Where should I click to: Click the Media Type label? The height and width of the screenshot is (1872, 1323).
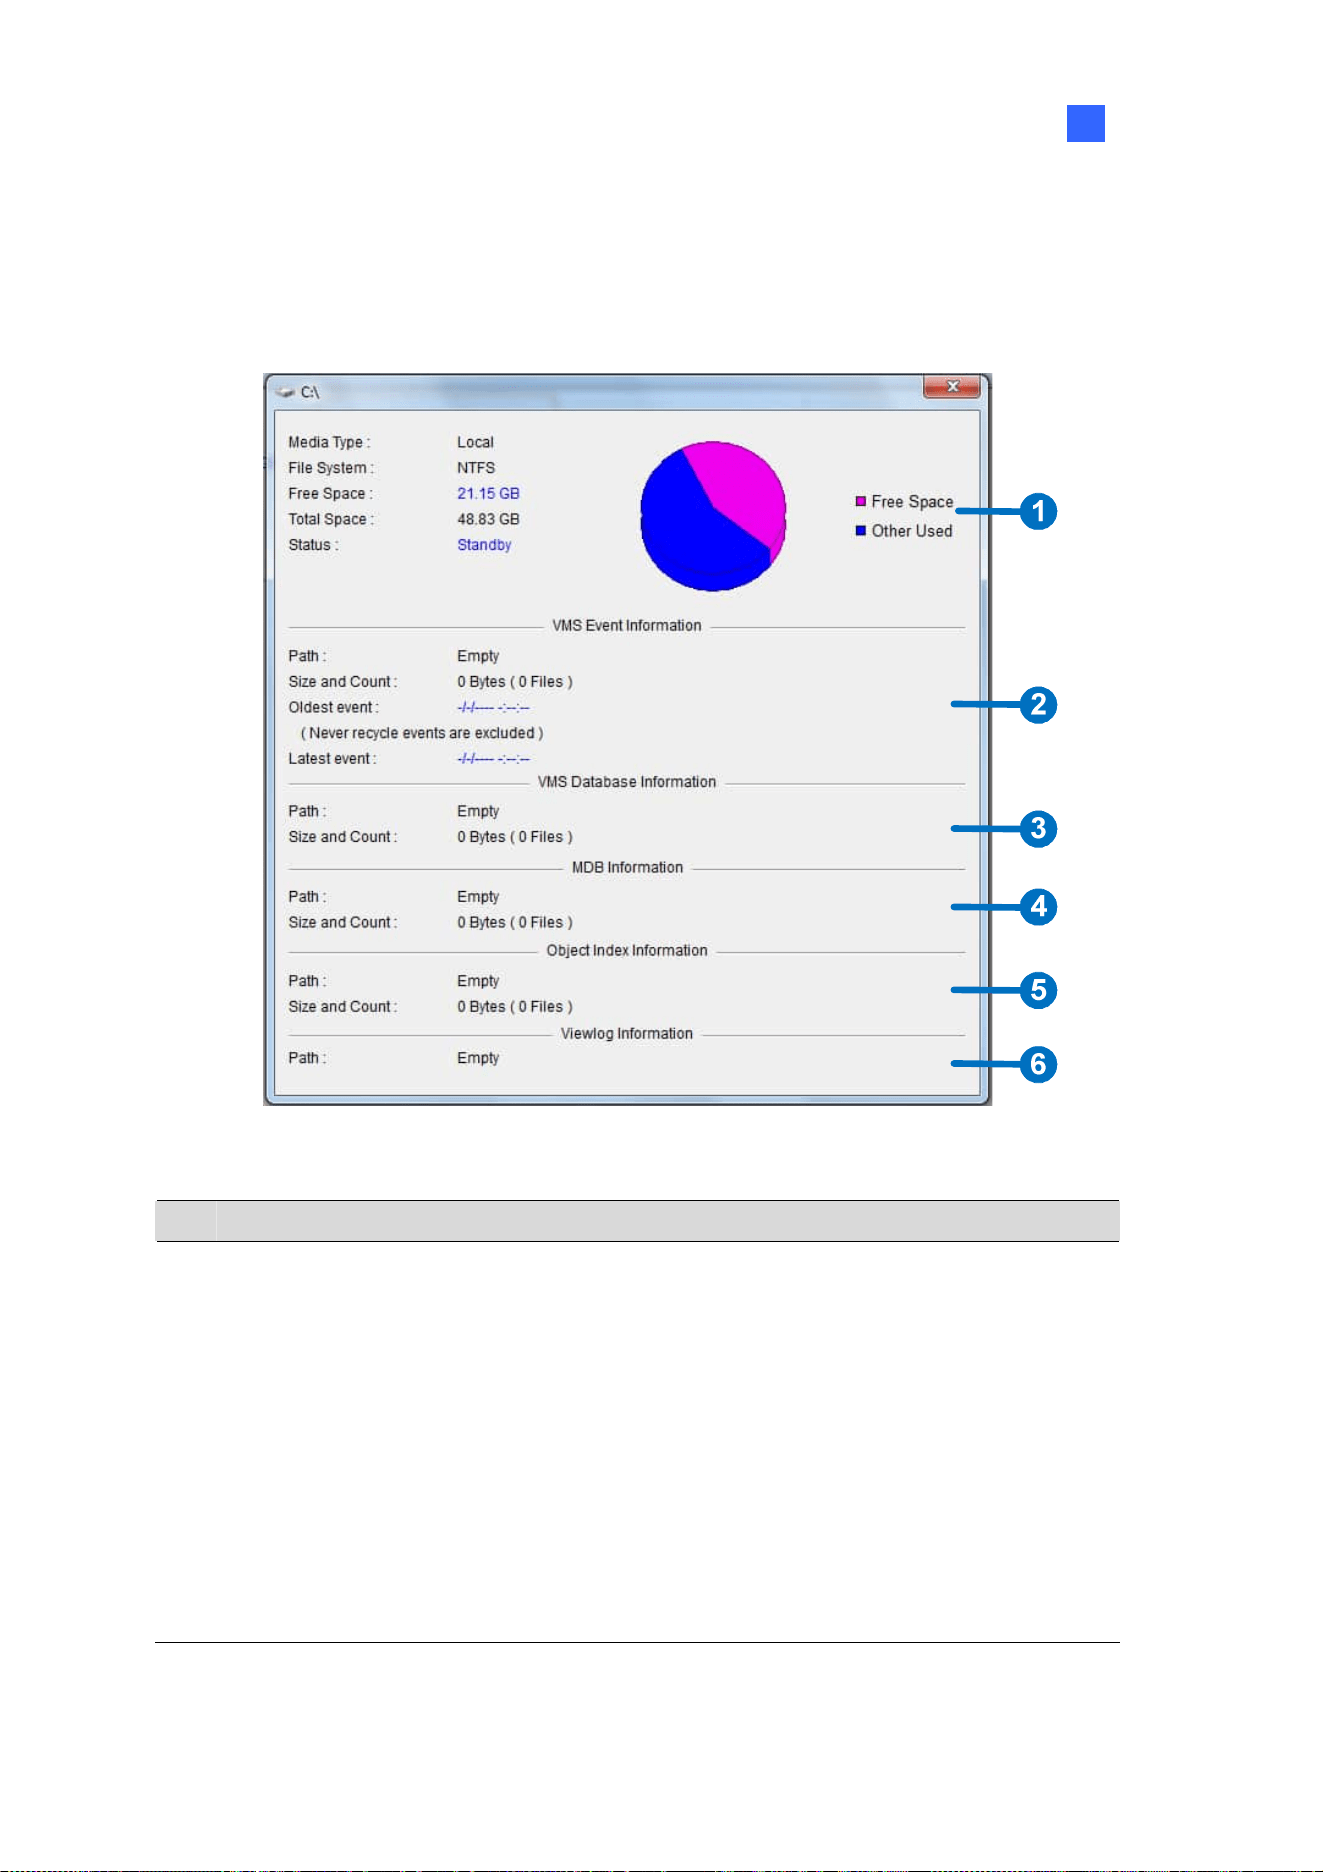329,442
